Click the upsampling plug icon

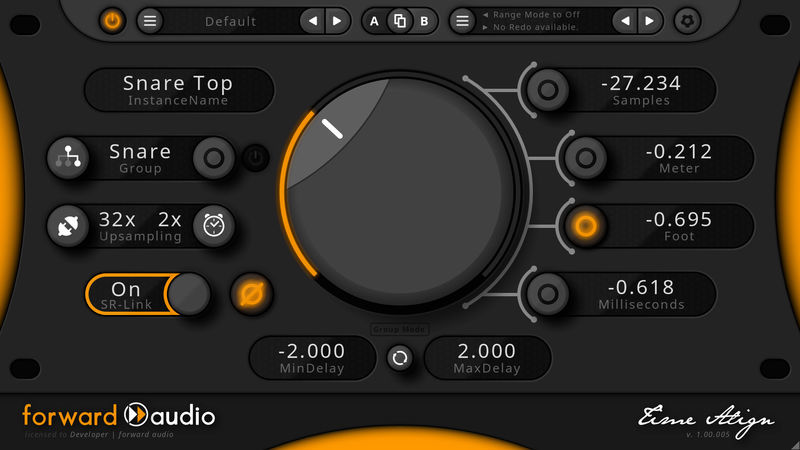68,226
